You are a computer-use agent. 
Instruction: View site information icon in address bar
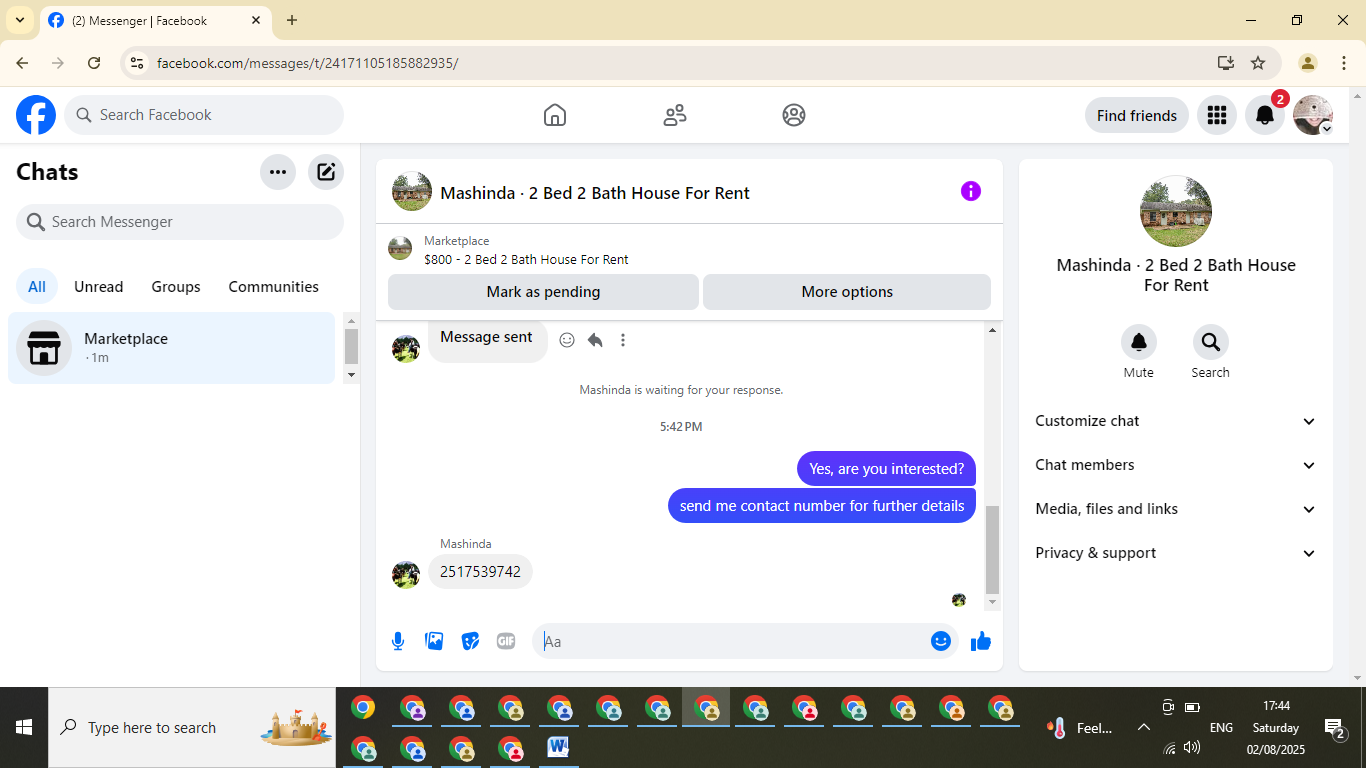pyautogui.click(x=137, y=63)
